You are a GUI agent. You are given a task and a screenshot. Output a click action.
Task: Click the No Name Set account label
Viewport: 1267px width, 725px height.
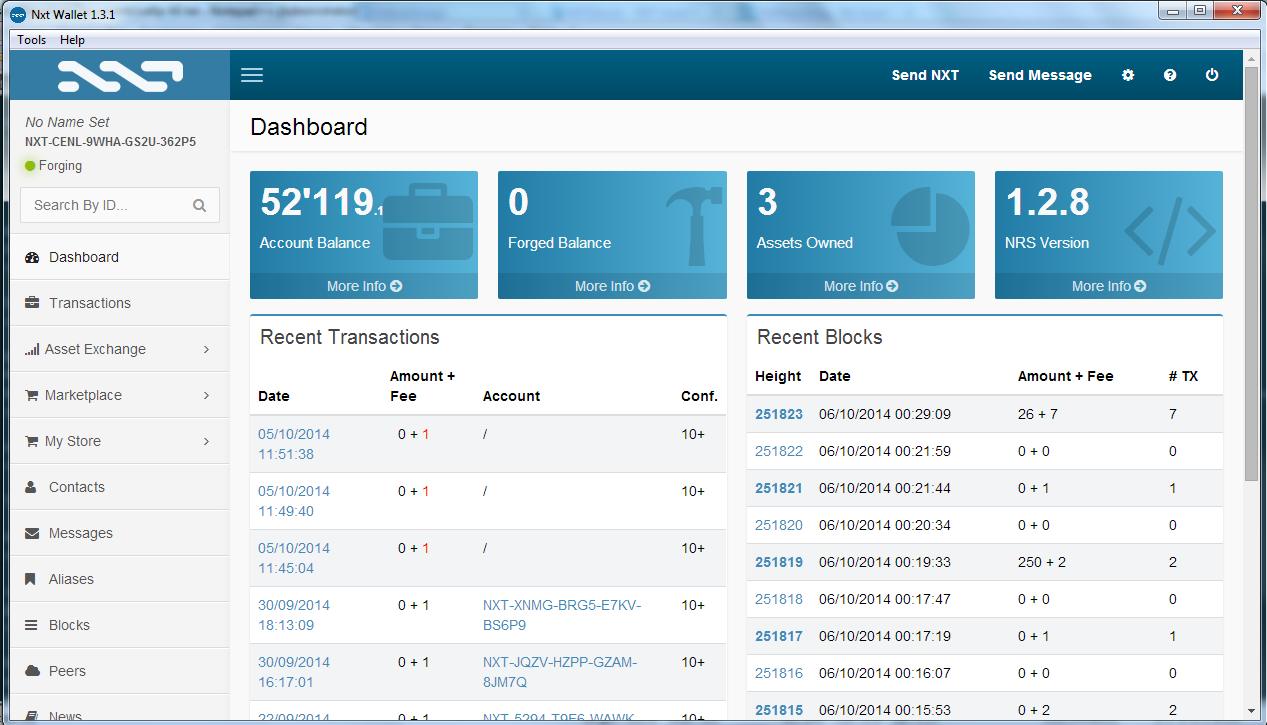coord(68,122)
